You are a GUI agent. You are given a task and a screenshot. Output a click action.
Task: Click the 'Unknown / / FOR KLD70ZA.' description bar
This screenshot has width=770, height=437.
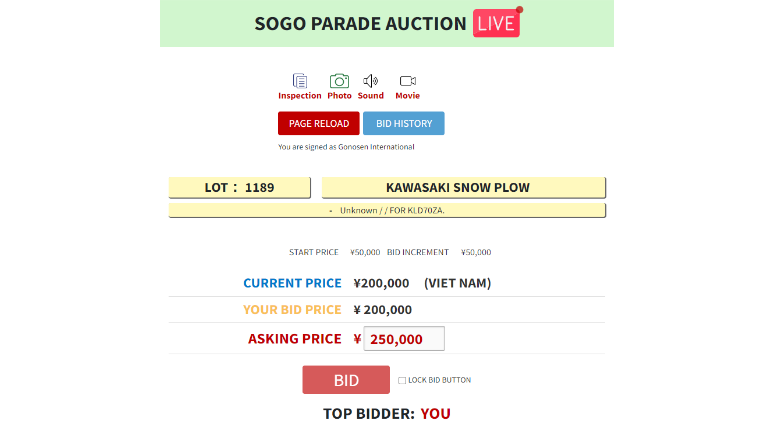(x=387, y=210)
